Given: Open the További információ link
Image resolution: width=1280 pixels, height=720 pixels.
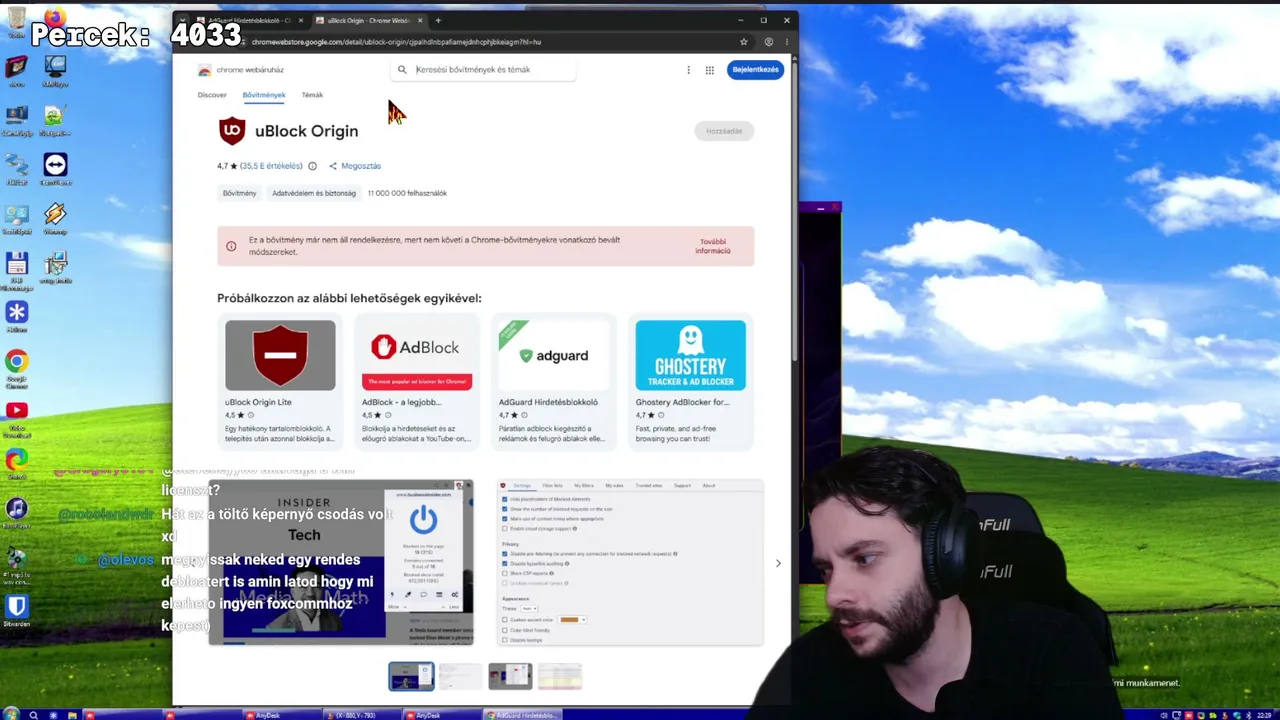Looking at the screenshot, I should point(713,246).
